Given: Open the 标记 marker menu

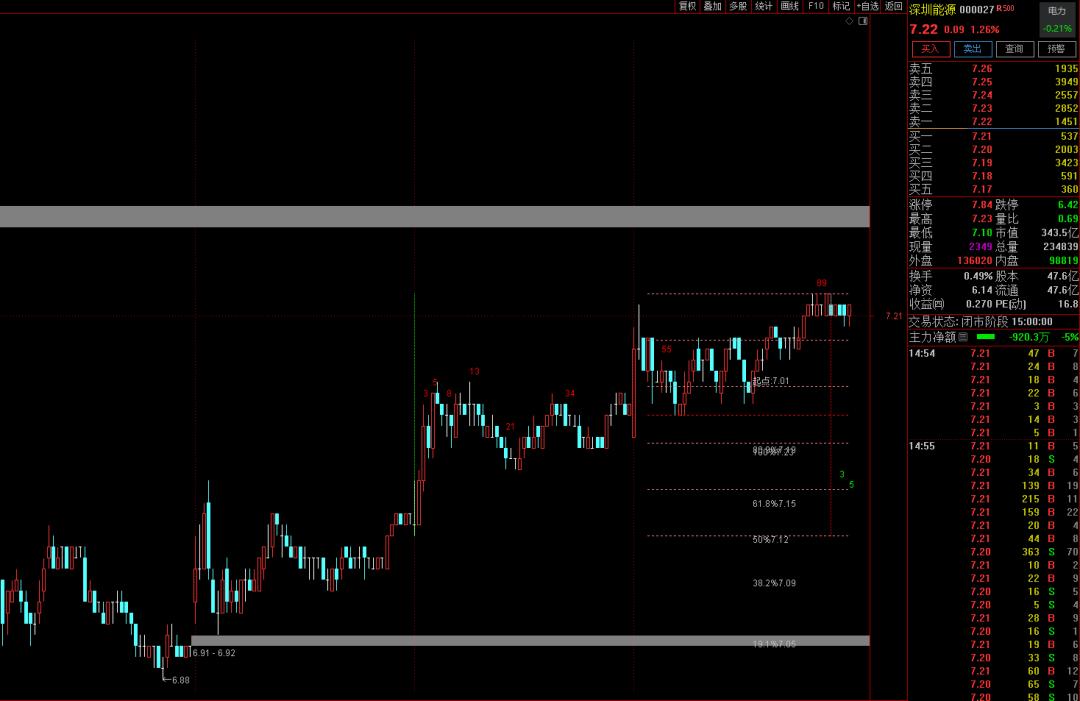Looking at the screenshot, I should [841, 6].
